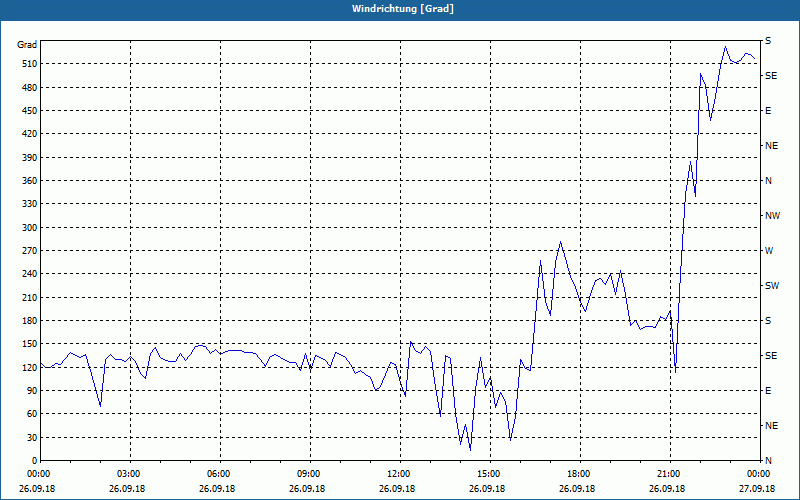Click the 270 degree axis label
The height and width of the screenshot is (500, 800).
(29, 251)
